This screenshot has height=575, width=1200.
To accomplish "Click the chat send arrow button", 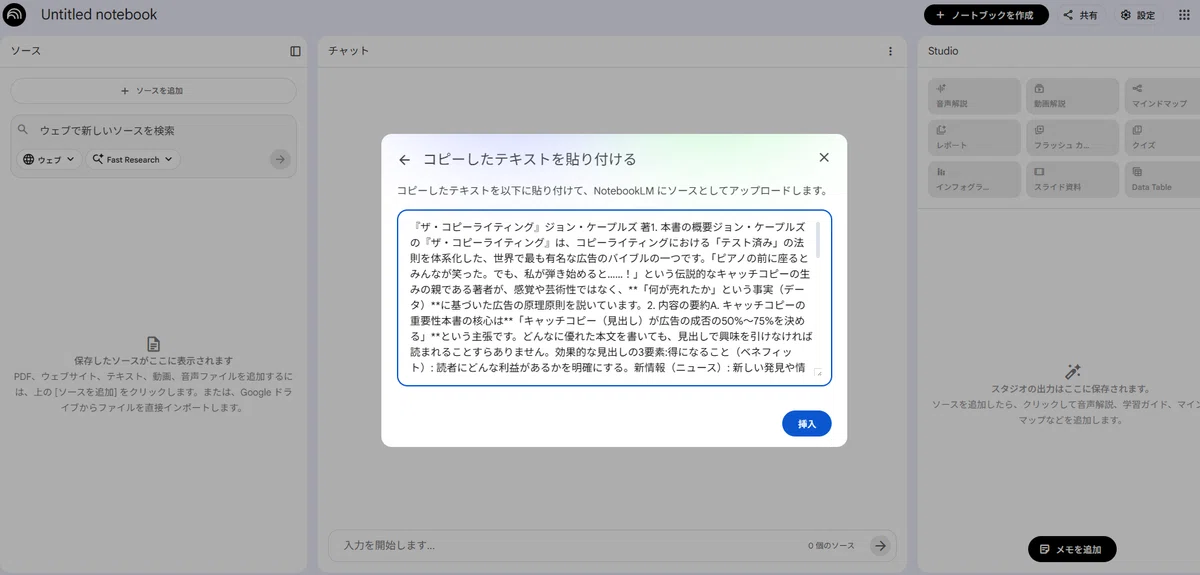I will point(879,545).
